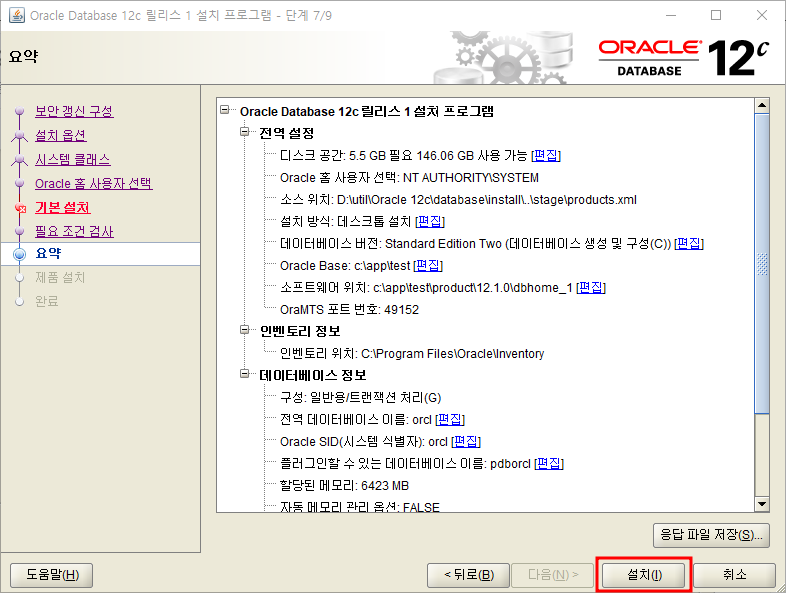Click 편집 link next to 디스크 공간

(x=546, y=155)
